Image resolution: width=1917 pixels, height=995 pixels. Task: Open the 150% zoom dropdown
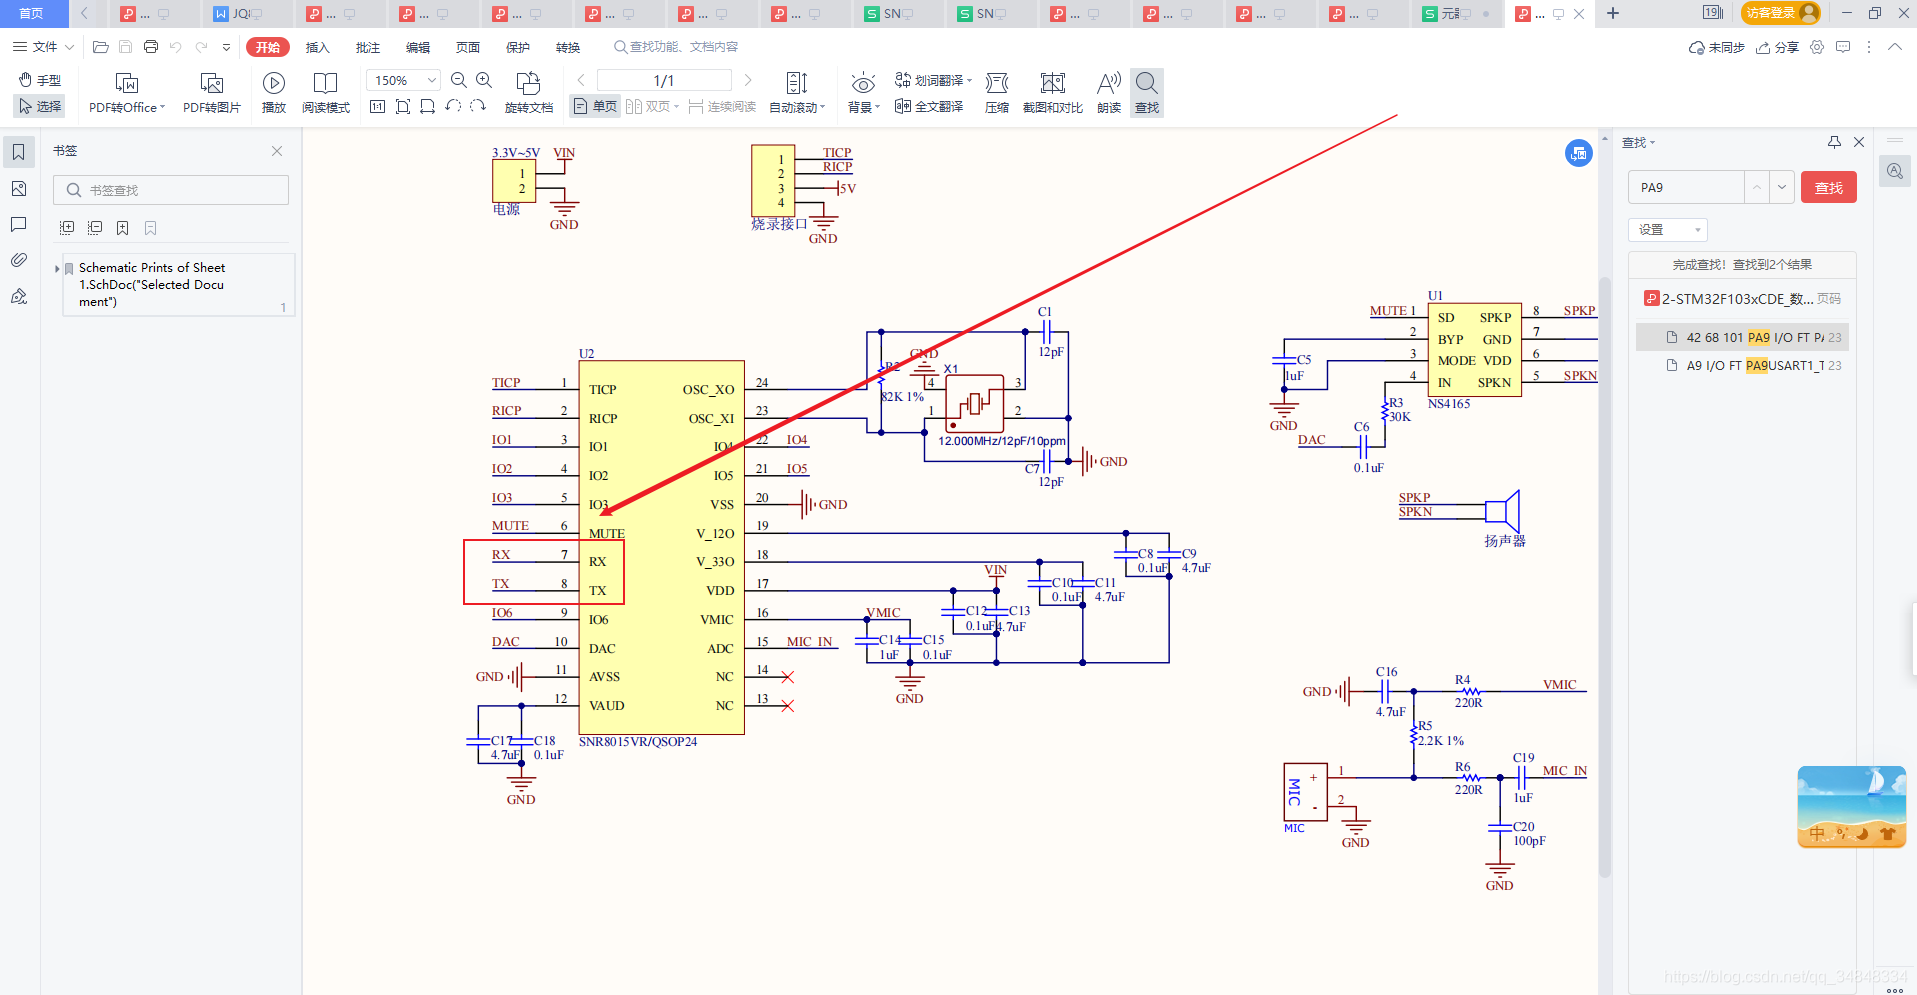[x=432, y=80]
